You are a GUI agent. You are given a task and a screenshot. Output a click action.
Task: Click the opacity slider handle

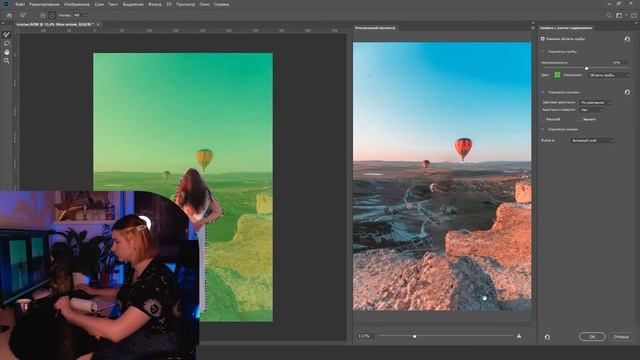point(587,68)
